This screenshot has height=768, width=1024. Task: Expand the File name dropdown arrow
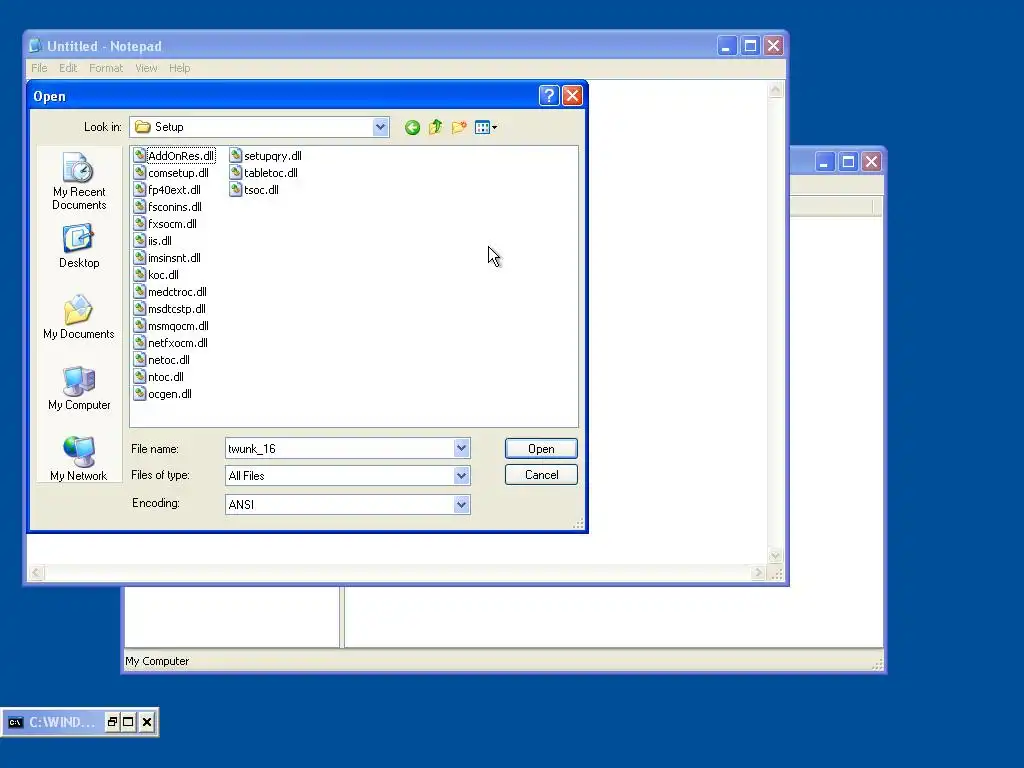point(462,448)
